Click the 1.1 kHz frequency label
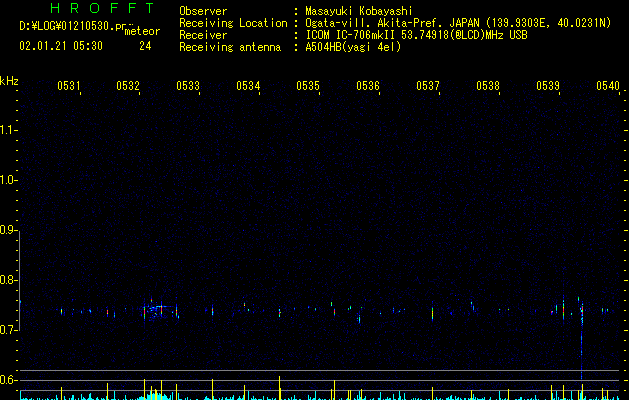Viewport: 629px width, 400px height. pyautogui.click(x=9, y=130)
